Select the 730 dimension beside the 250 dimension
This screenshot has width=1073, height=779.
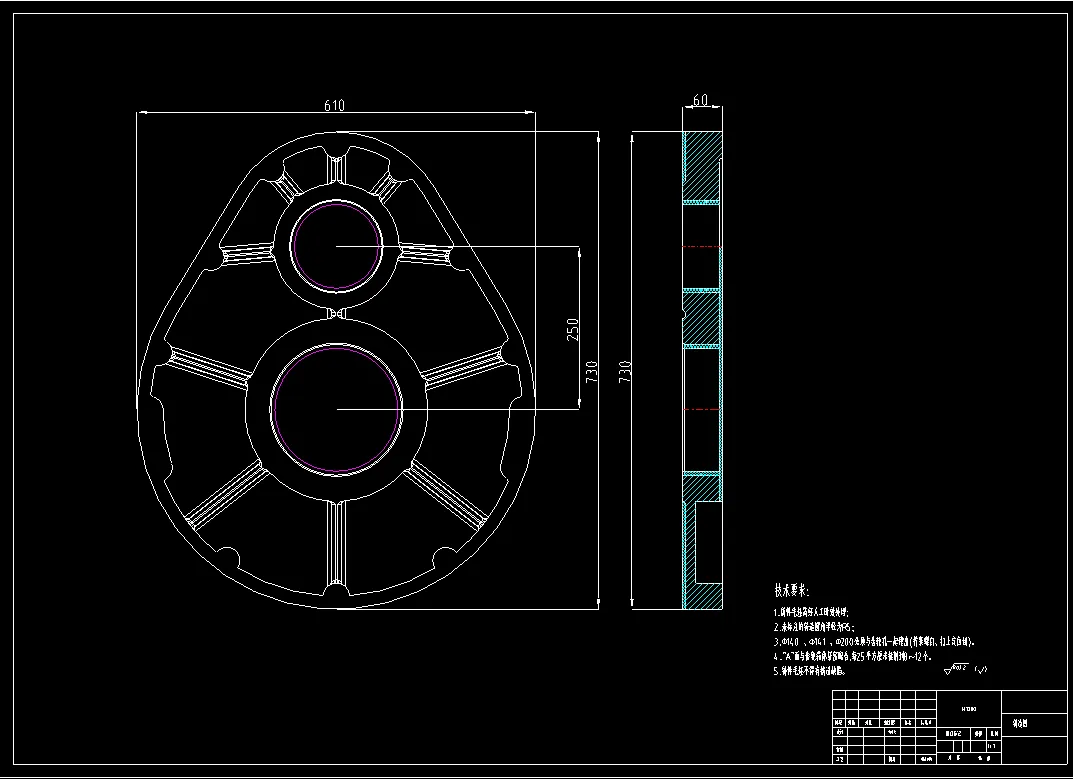[x=592, y=372]
